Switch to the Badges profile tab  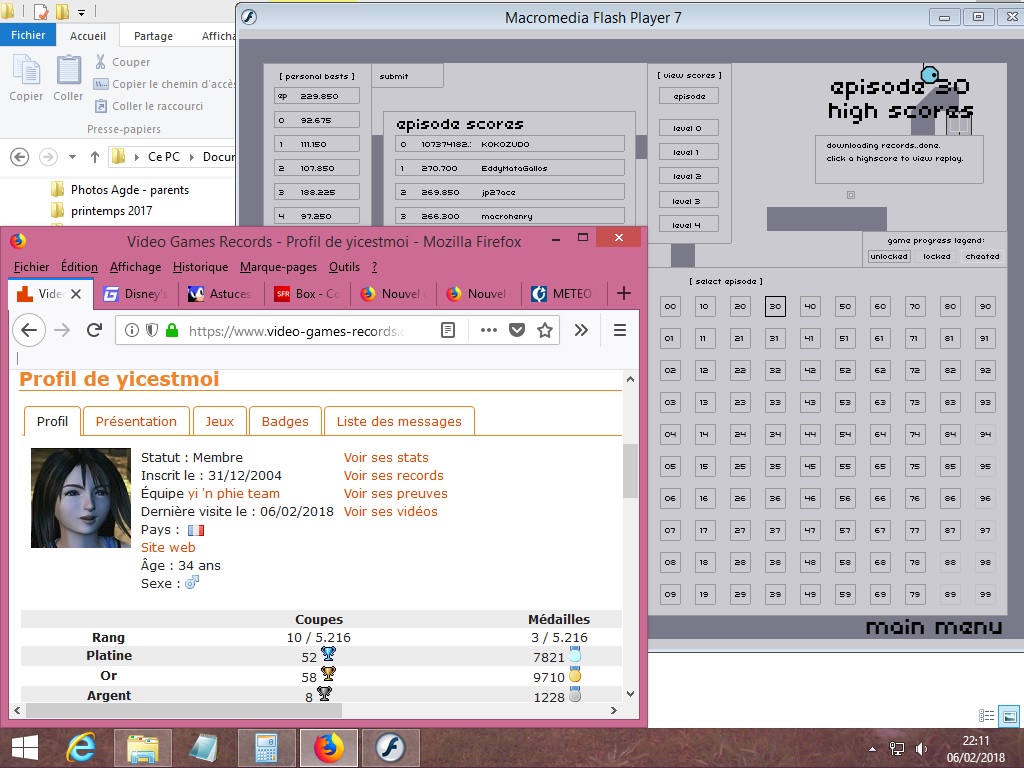285,421
